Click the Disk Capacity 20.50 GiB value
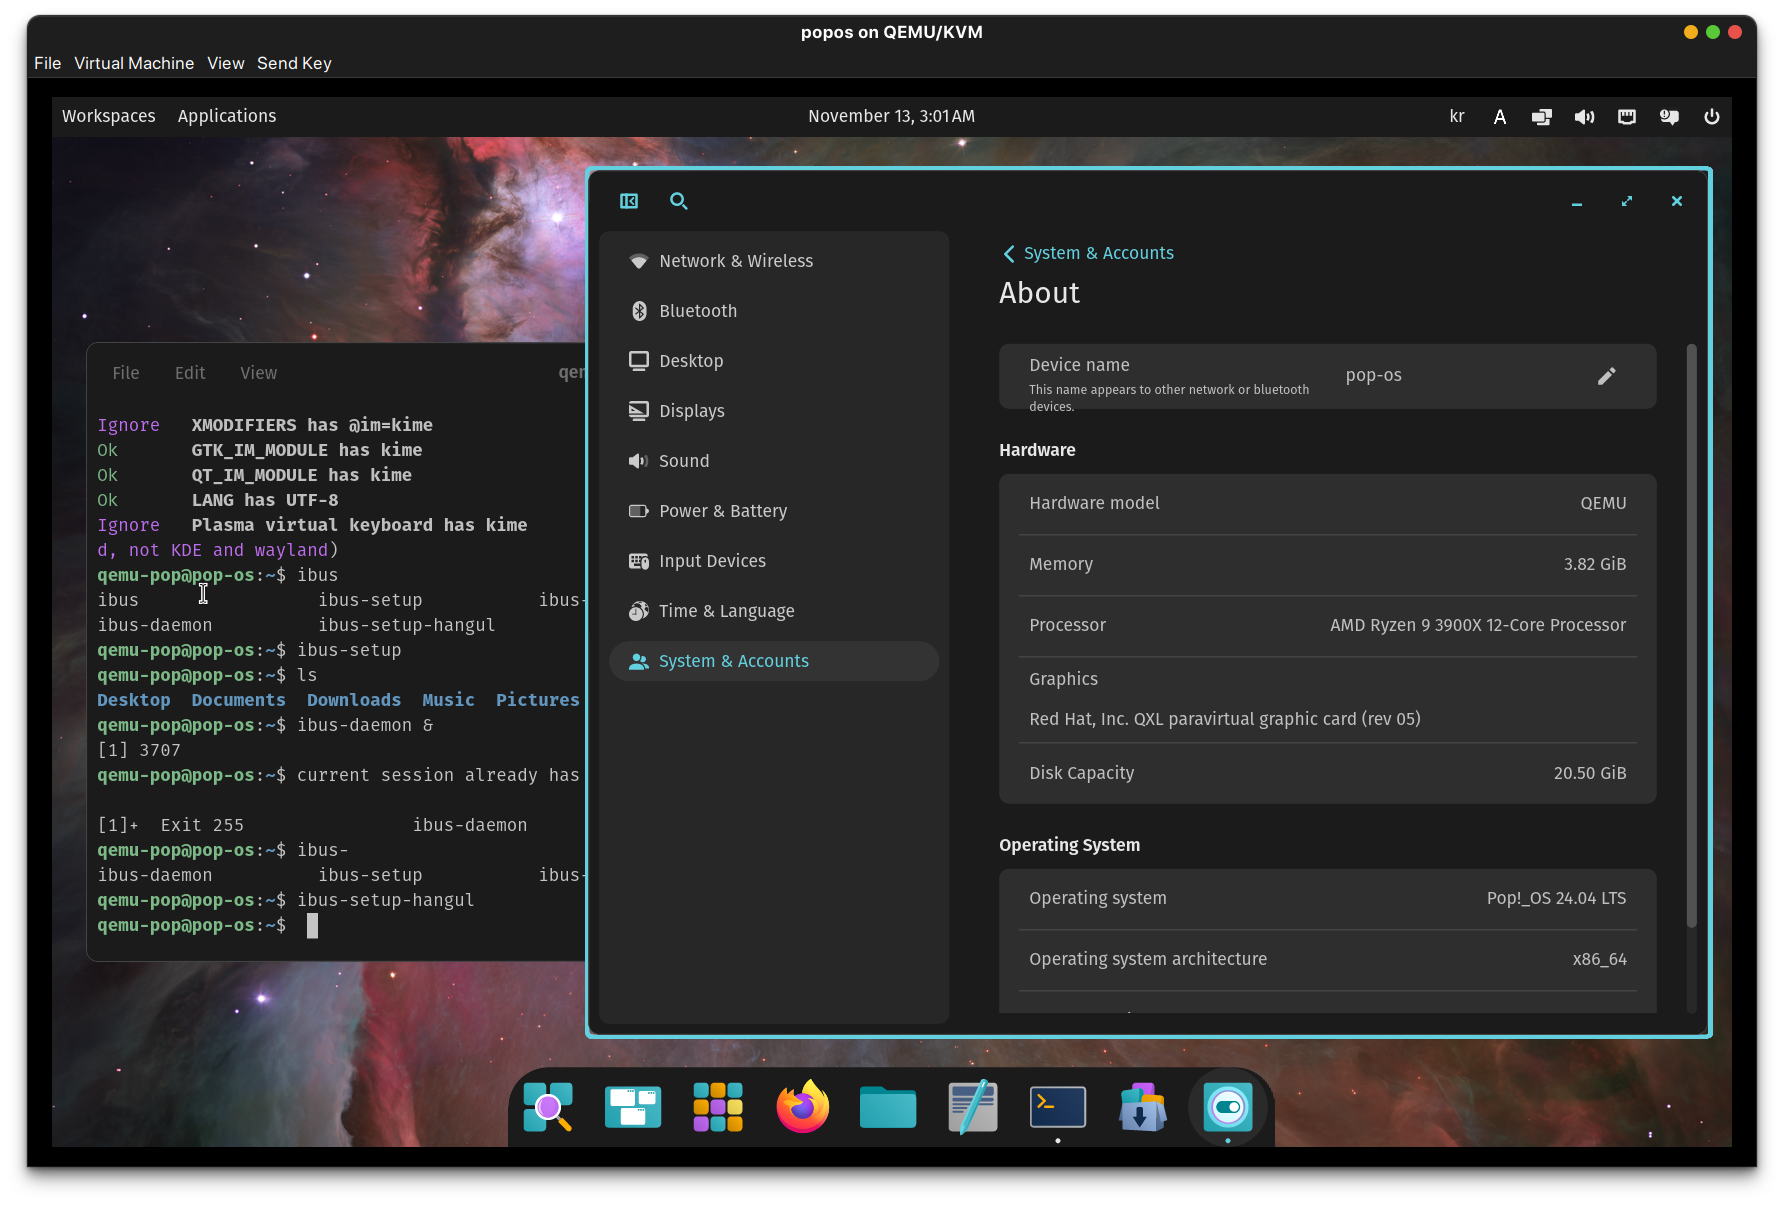 pos(1590,773)
